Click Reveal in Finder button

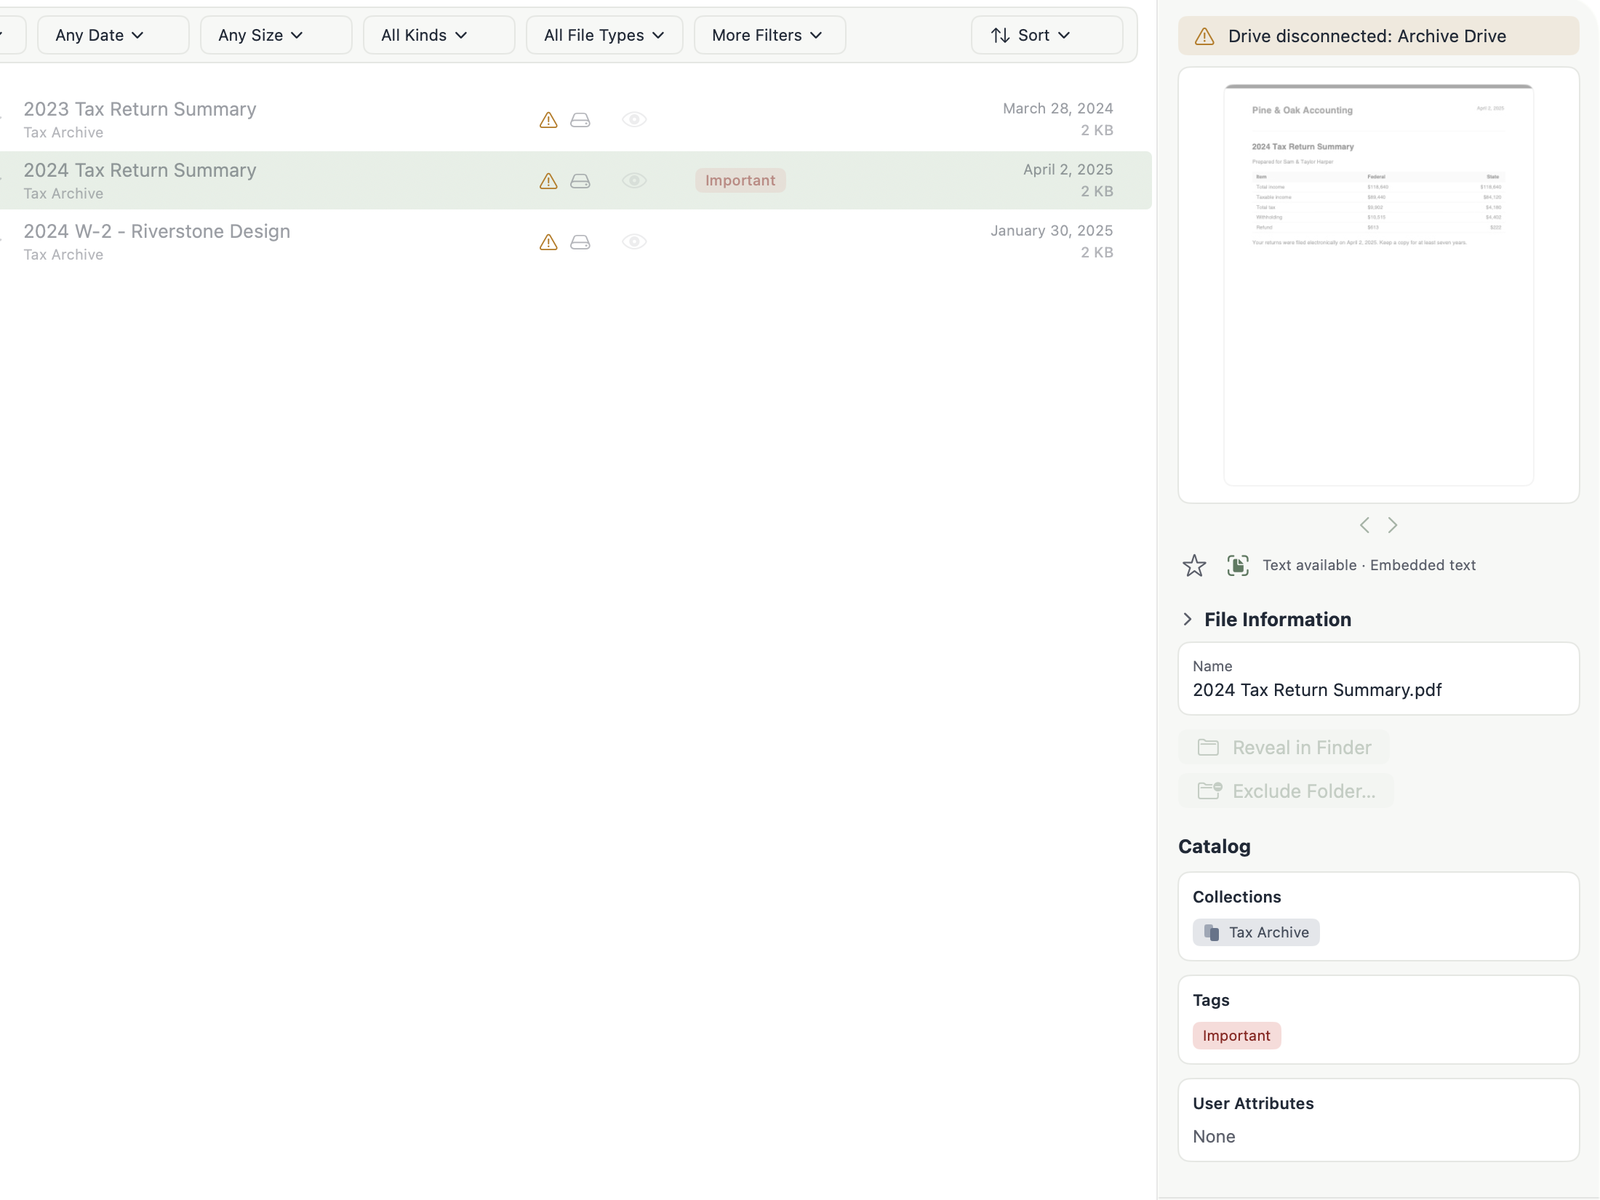[x=1284, y=748]
